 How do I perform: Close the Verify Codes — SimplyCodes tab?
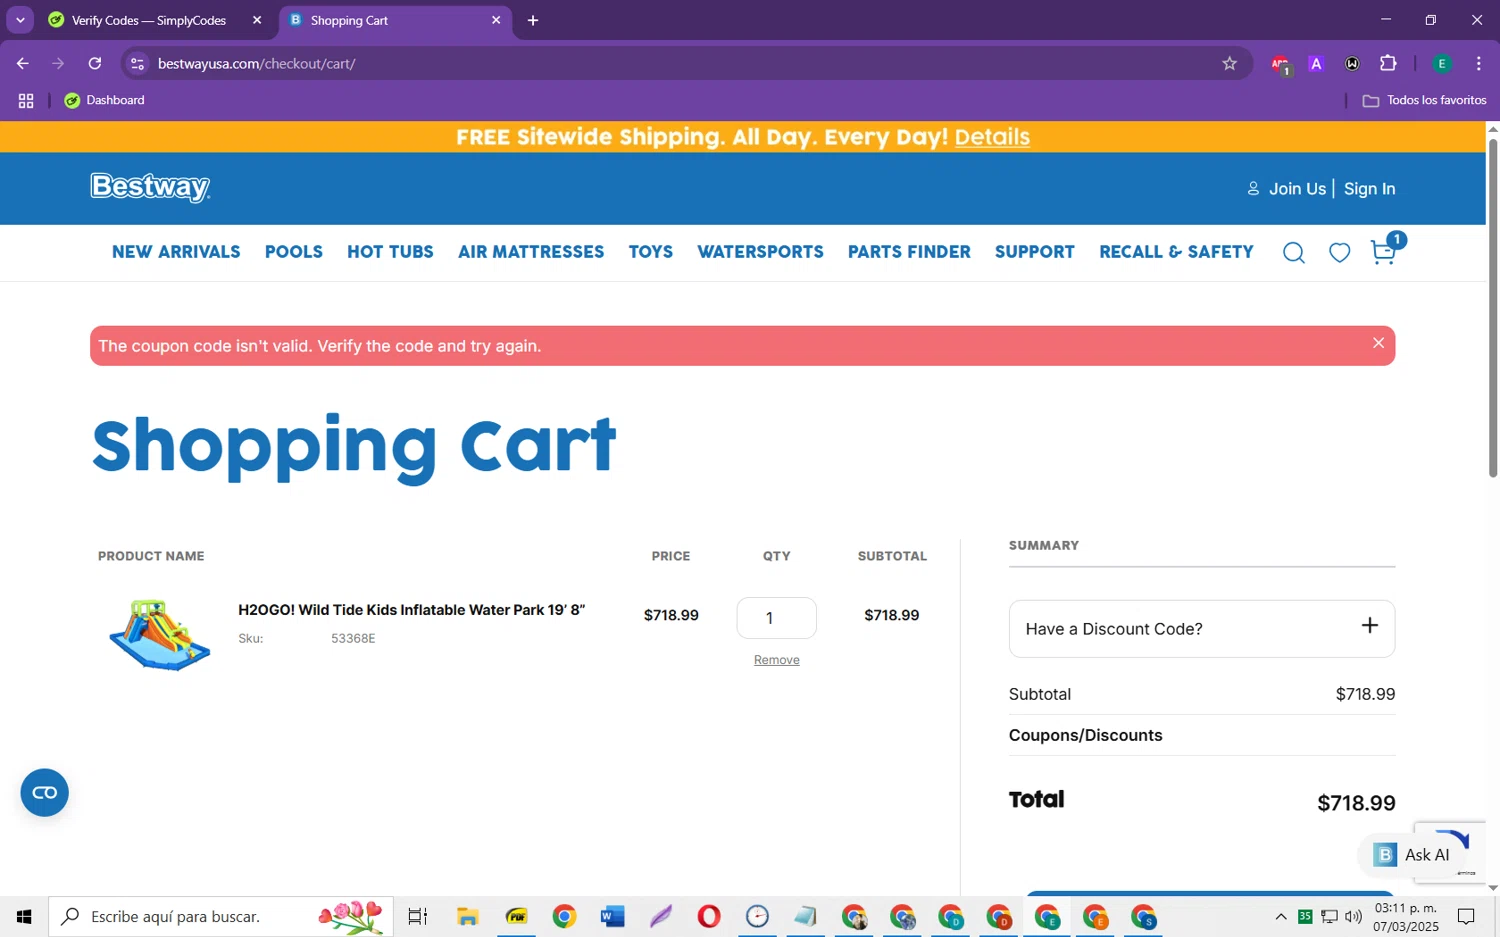pyautogui.click(x=257, y=20)
